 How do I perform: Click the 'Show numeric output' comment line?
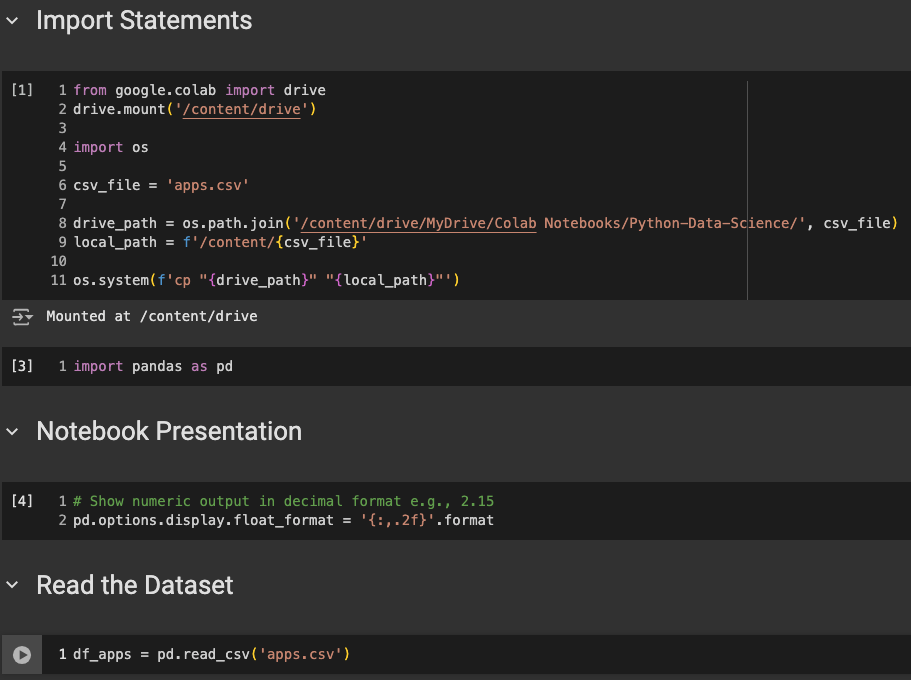[283, 501]
